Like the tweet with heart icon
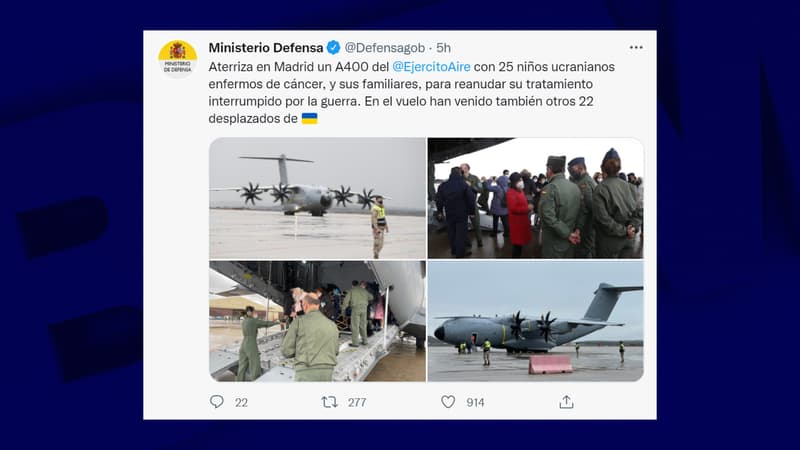The width and height of the screenshot is (800, 450). pos(448,402)
